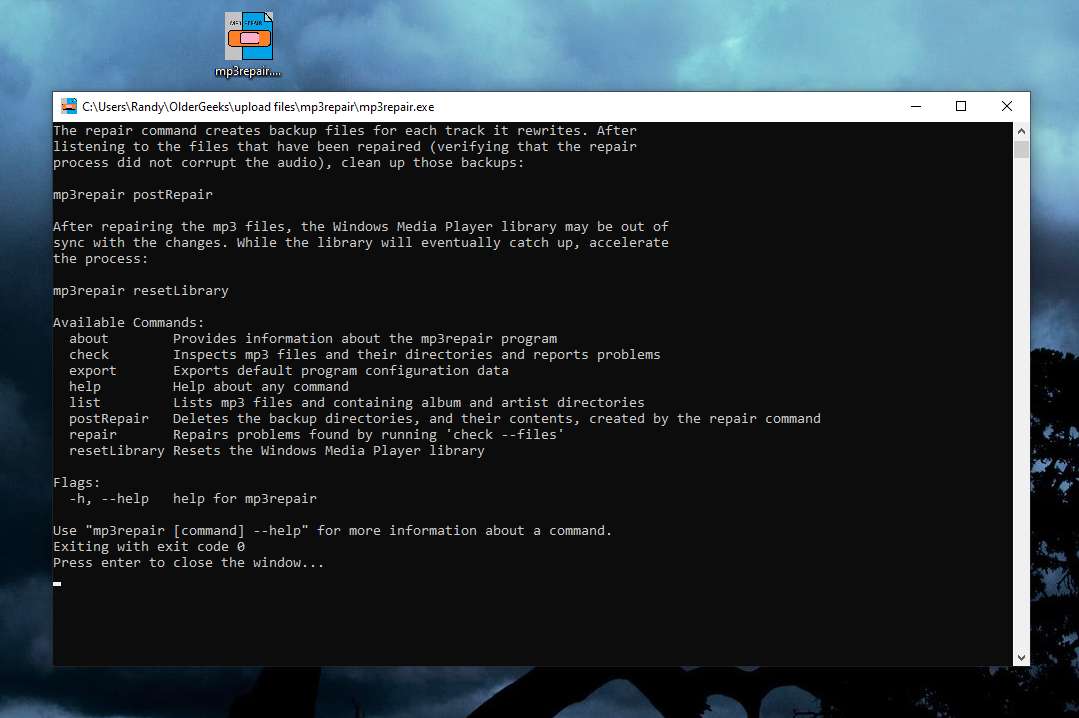Click the 'list' command entry
This screenshot has height=718, width=1079.
pos(85,403)
